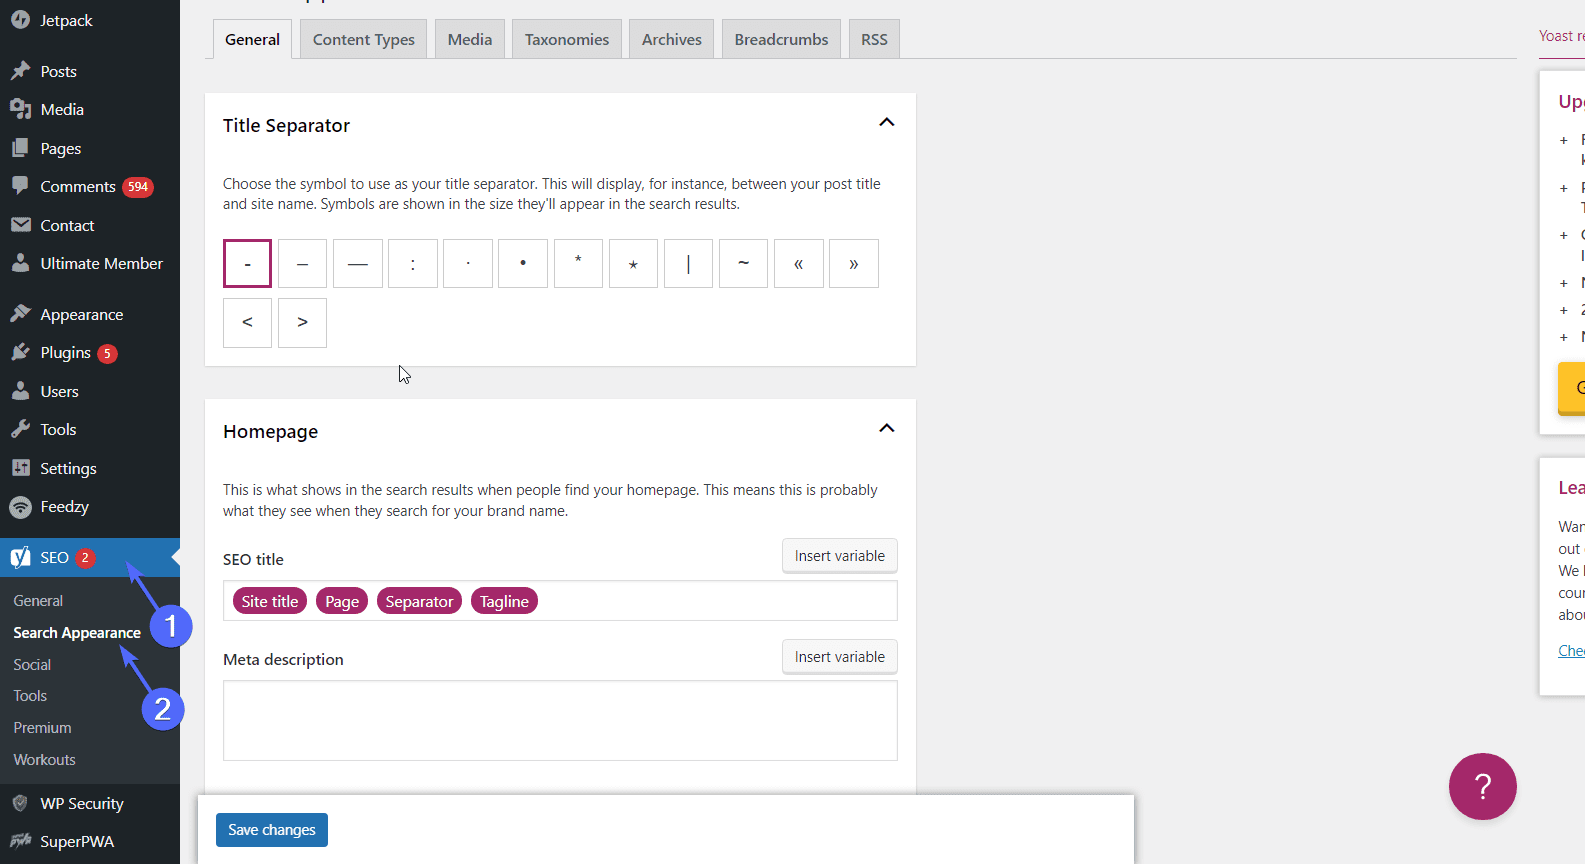This screenshot has width=1585, height=864.
Task: Collapse the Homepage section
Action: coord(886,428)
